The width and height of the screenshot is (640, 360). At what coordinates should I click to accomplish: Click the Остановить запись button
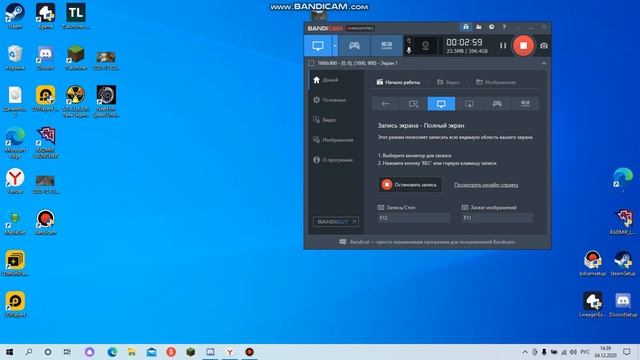point(410,184)
